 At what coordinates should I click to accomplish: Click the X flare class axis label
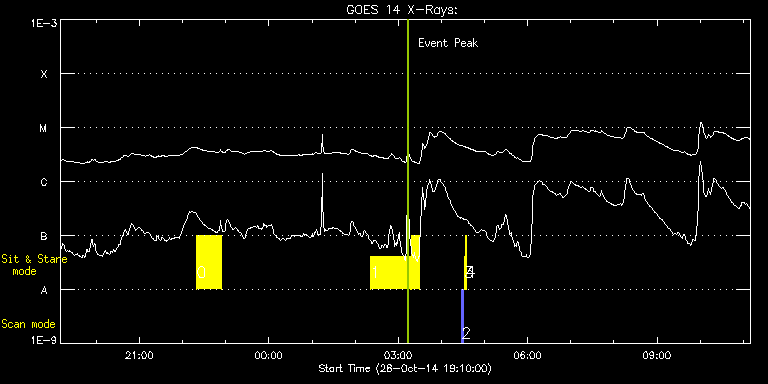[44, 74]
